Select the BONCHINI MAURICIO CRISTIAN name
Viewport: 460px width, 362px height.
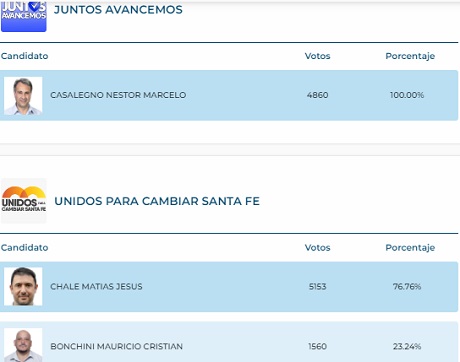coord(117,346)
